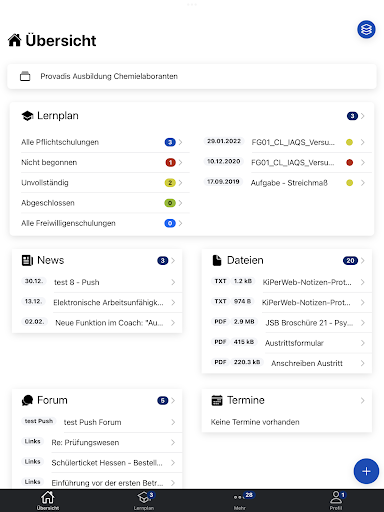Expand the Lernplan section chevron
Viewport: 384px width, 512px height.
[x=363, y=116]
